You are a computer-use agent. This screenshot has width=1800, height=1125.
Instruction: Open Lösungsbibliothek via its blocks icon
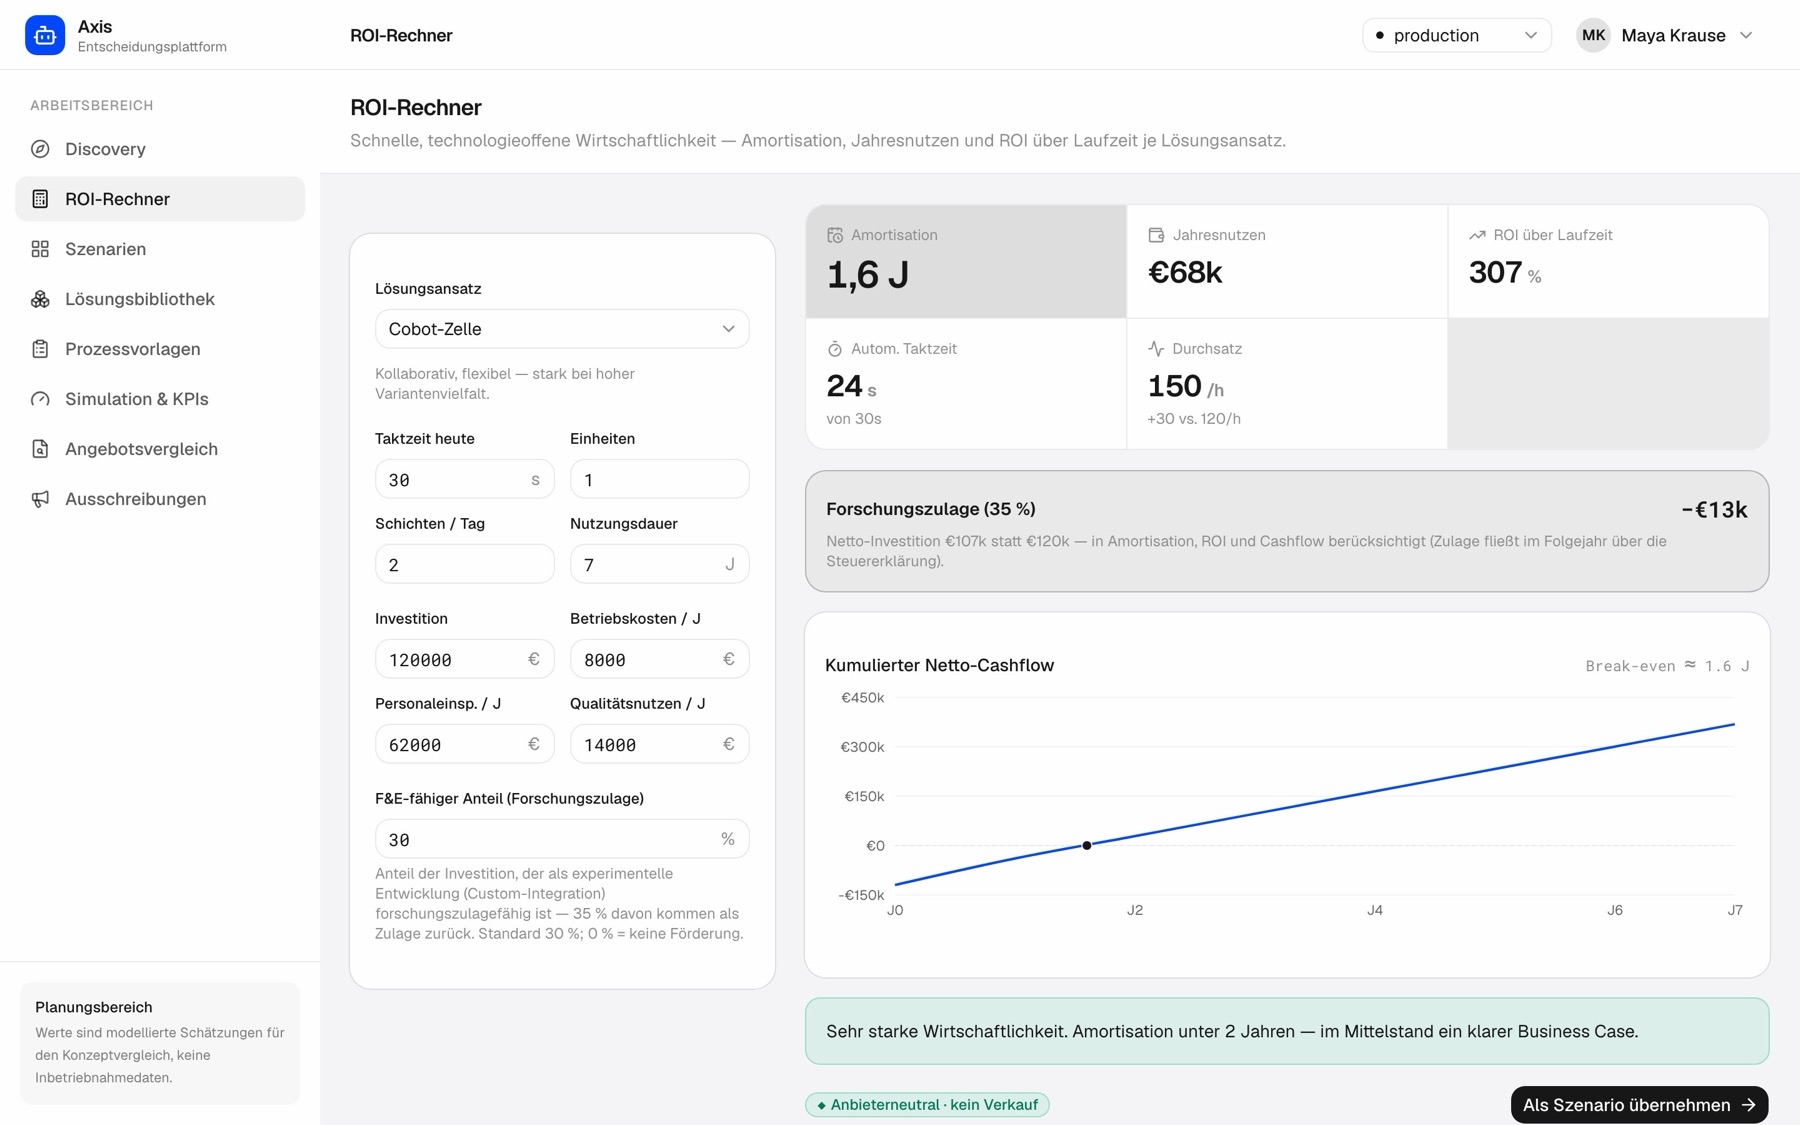click(x=40, y=299)
